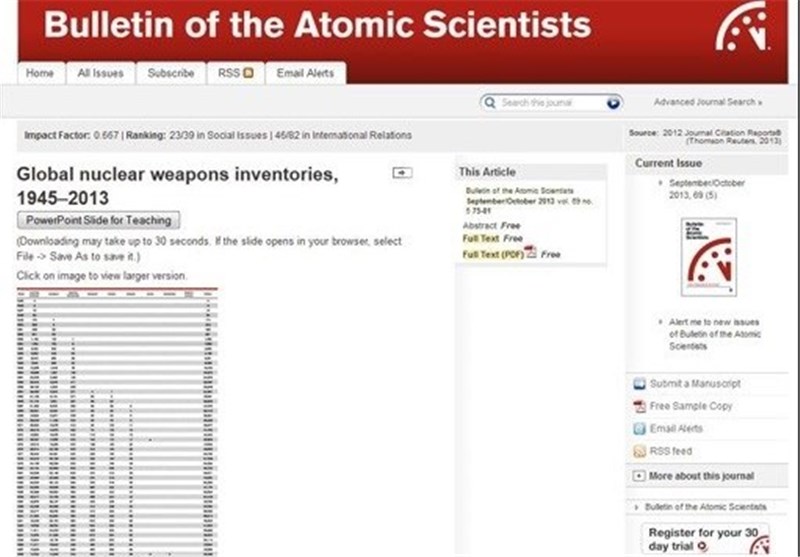This screenshot has height=557, width=800.
Task: Open RSS feed sidebar link
Action: (670, 451)
